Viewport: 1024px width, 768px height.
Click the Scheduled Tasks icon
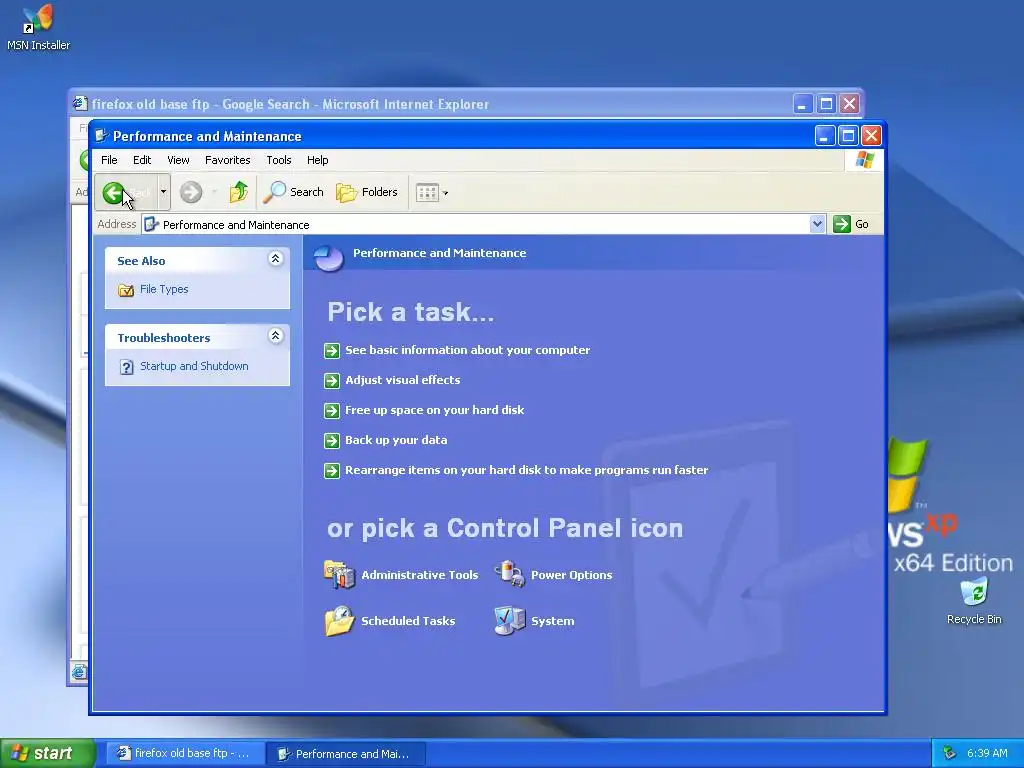(339, 620)
